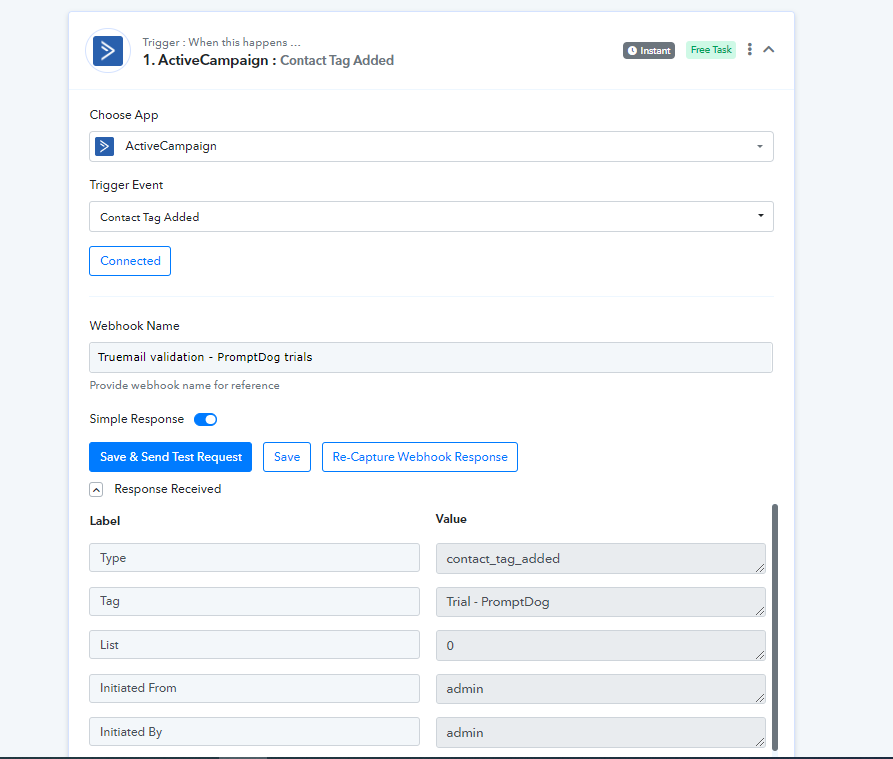Image resolution: width=893 pixels, height=759 pixels.
Task: Collapse the Response Received section
Action: tap(96, 490)
